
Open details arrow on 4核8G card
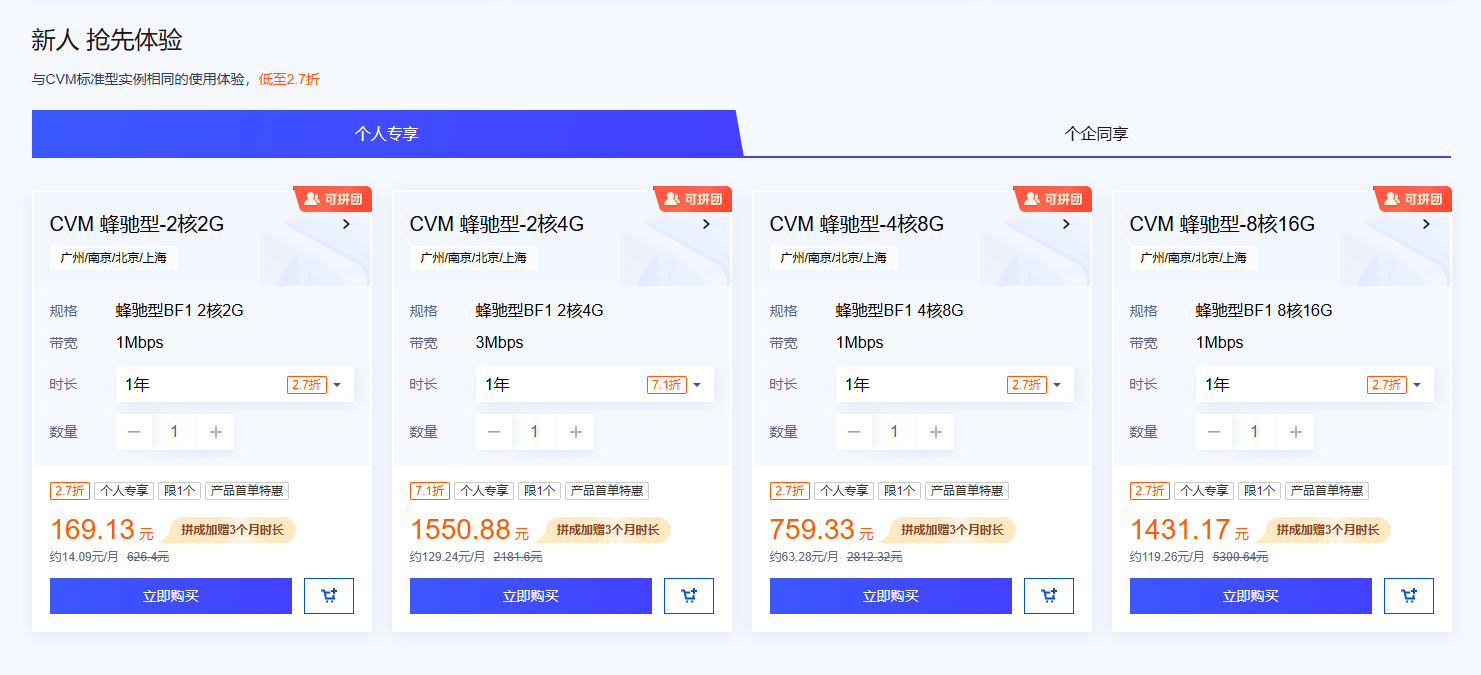[x=1067, y=224]
